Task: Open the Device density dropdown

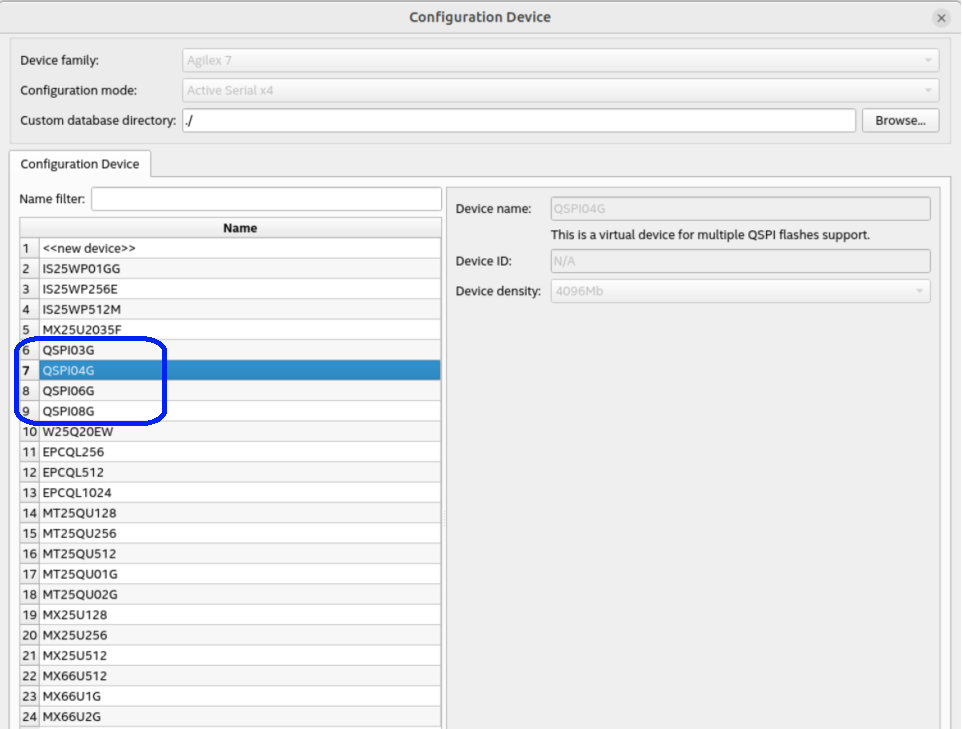Action: (x=740, y=292)
